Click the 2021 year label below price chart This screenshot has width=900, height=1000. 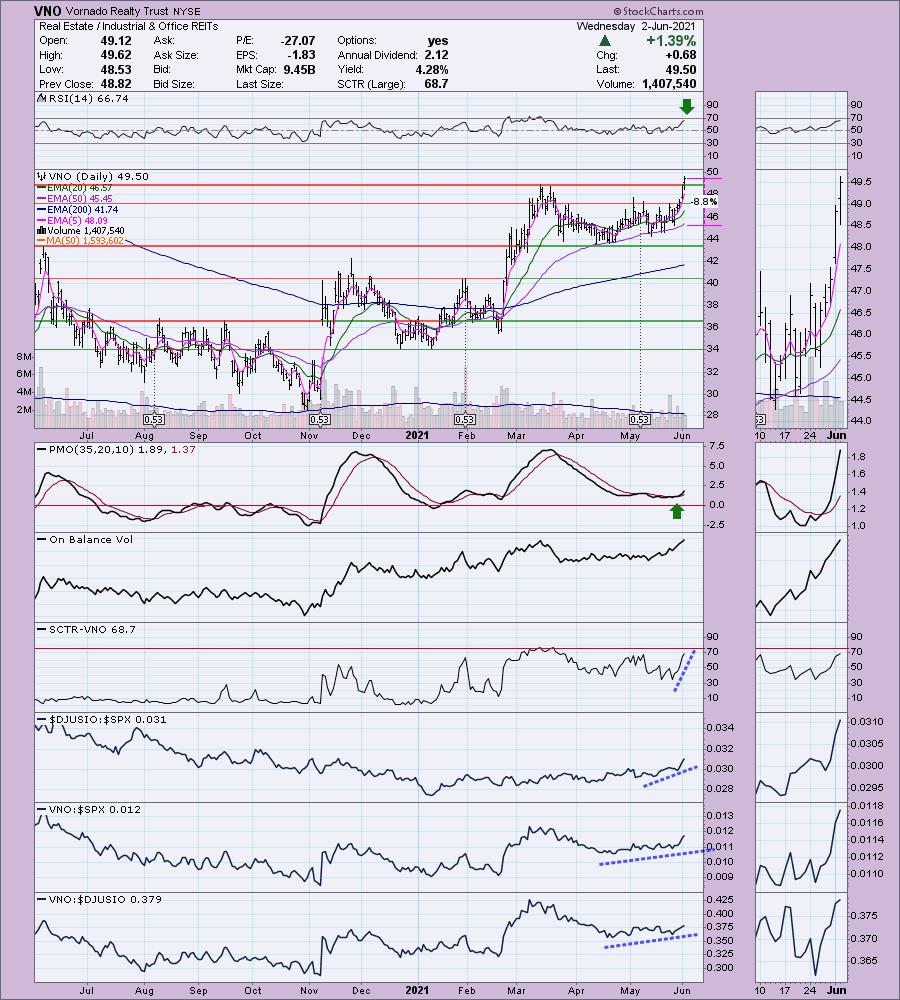click(417, 436)
